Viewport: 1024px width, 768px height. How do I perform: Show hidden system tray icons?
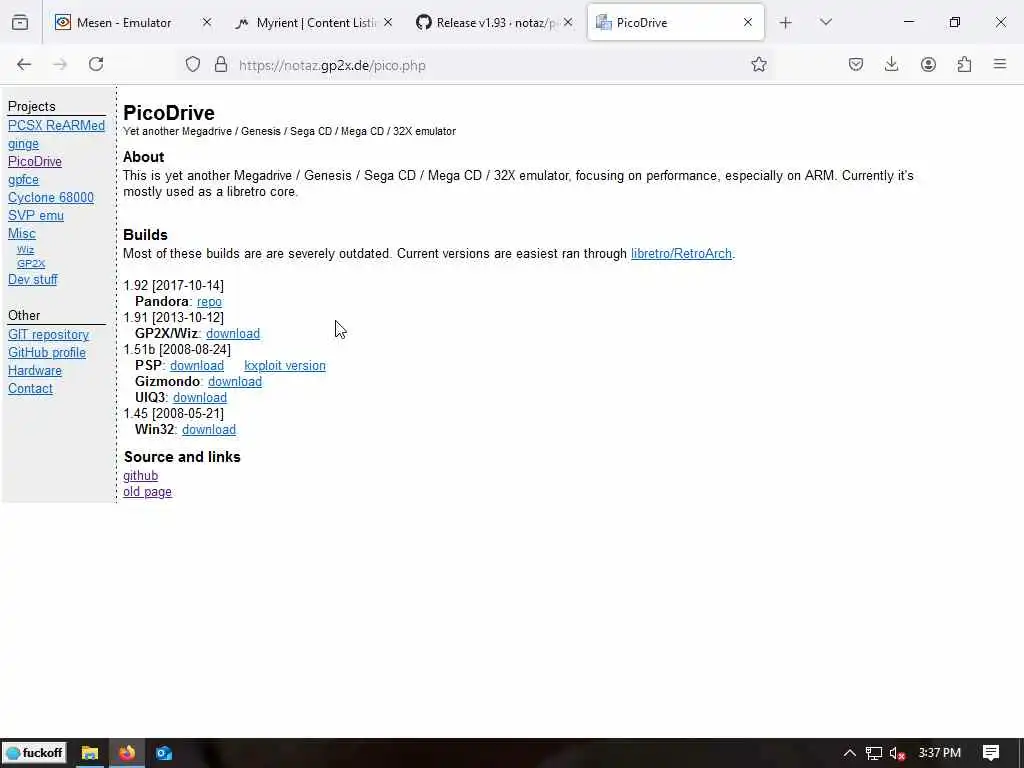pos(849,753)
